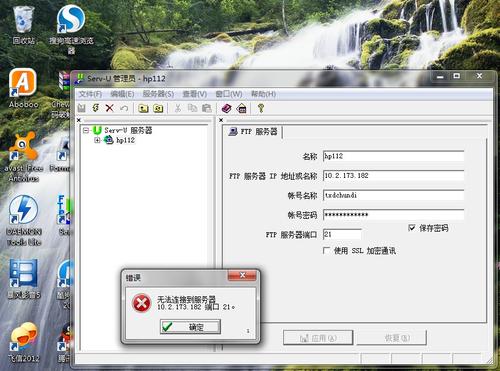Enable 使用 SSL 加密通讯 checkbox
This screenshot has width=500, height=371.
pos(327,250)
